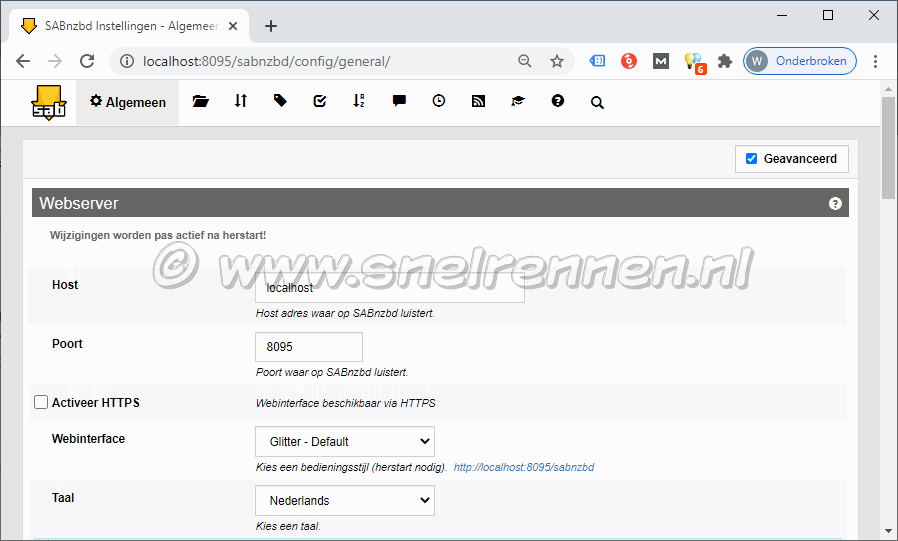Minimize the browser window
Viewport: 898px width, 541px height.
(782, 15)
